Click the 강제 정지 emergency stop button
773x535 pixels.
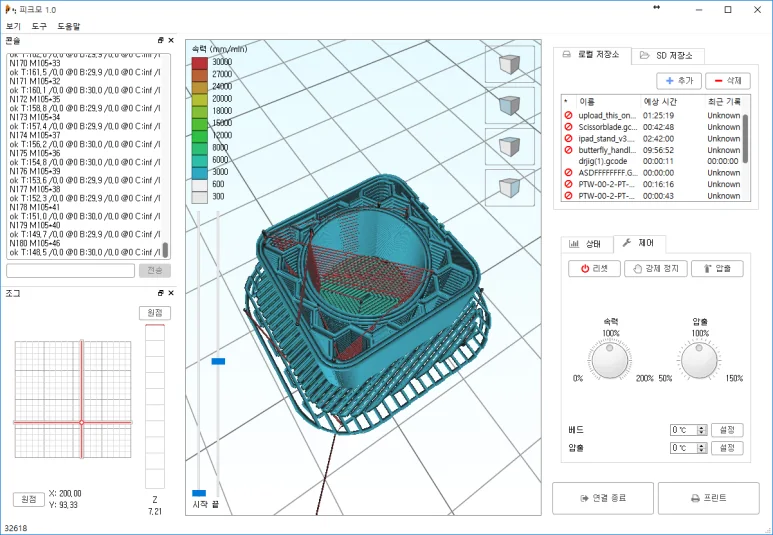[x=656, y=268]
